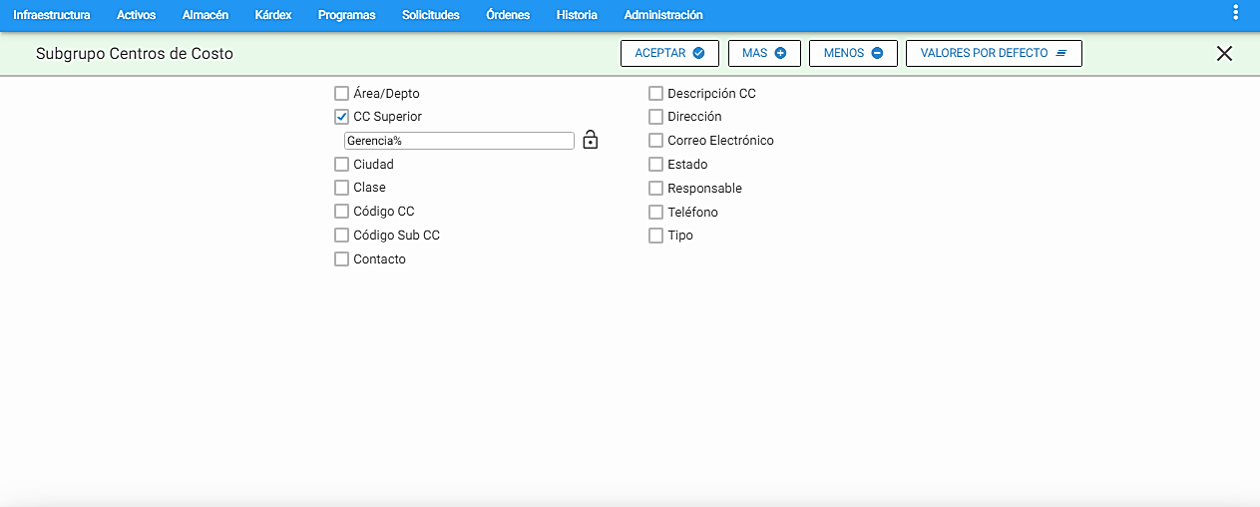Close the Subgrupo Centros de Costo panel
The image size is (1260, 507).
1224,54
